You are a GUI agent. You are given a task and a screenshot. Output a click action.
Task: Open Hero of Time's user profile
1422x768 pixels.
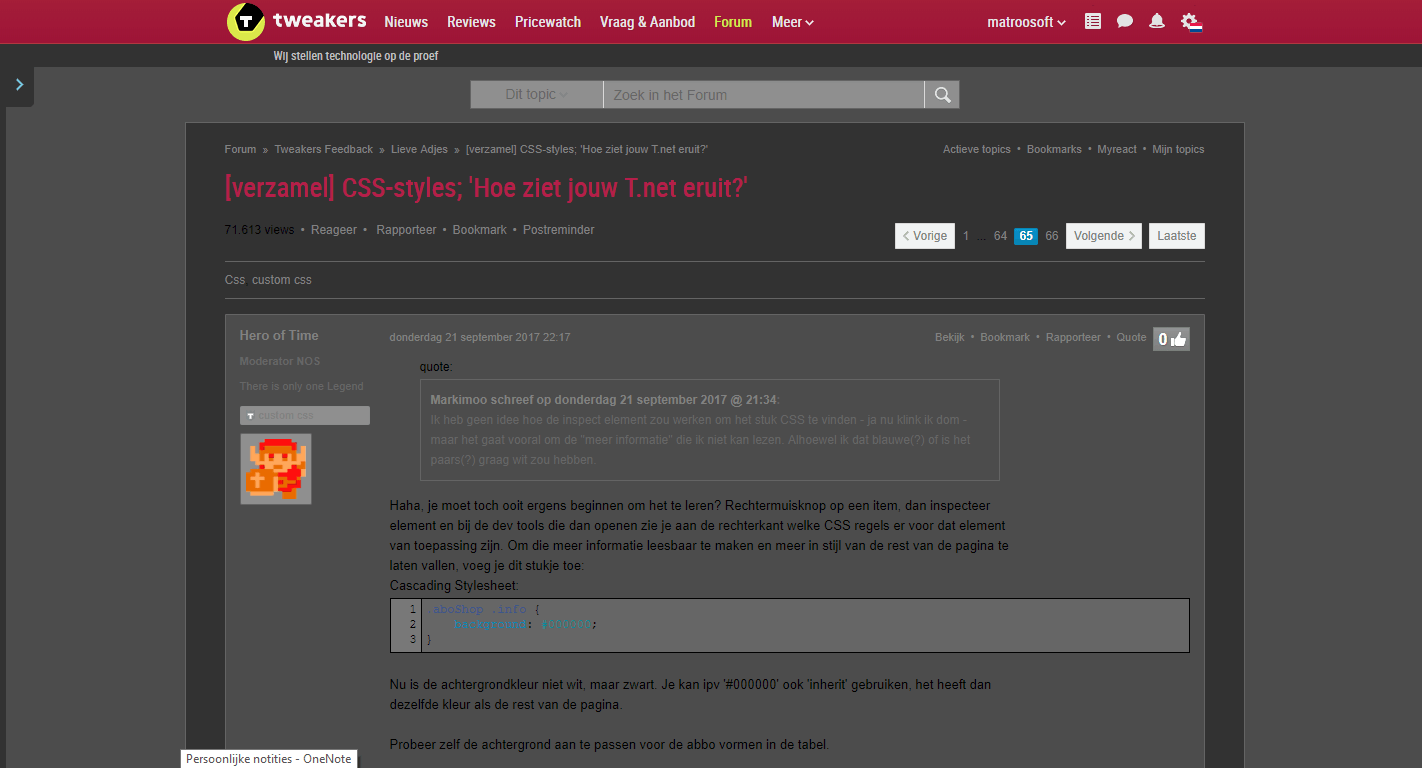pos(279,335)
